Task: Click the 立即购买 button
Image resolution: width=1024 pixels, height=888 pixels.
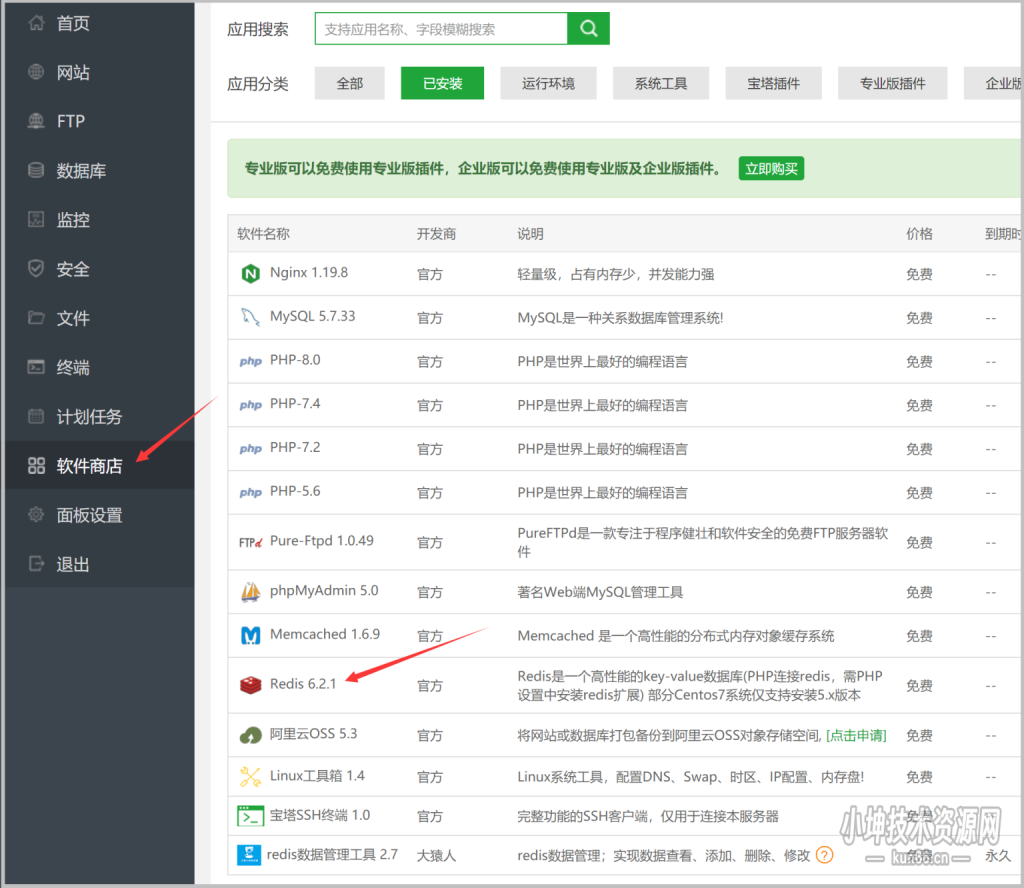Action: (x=770, y=168)
